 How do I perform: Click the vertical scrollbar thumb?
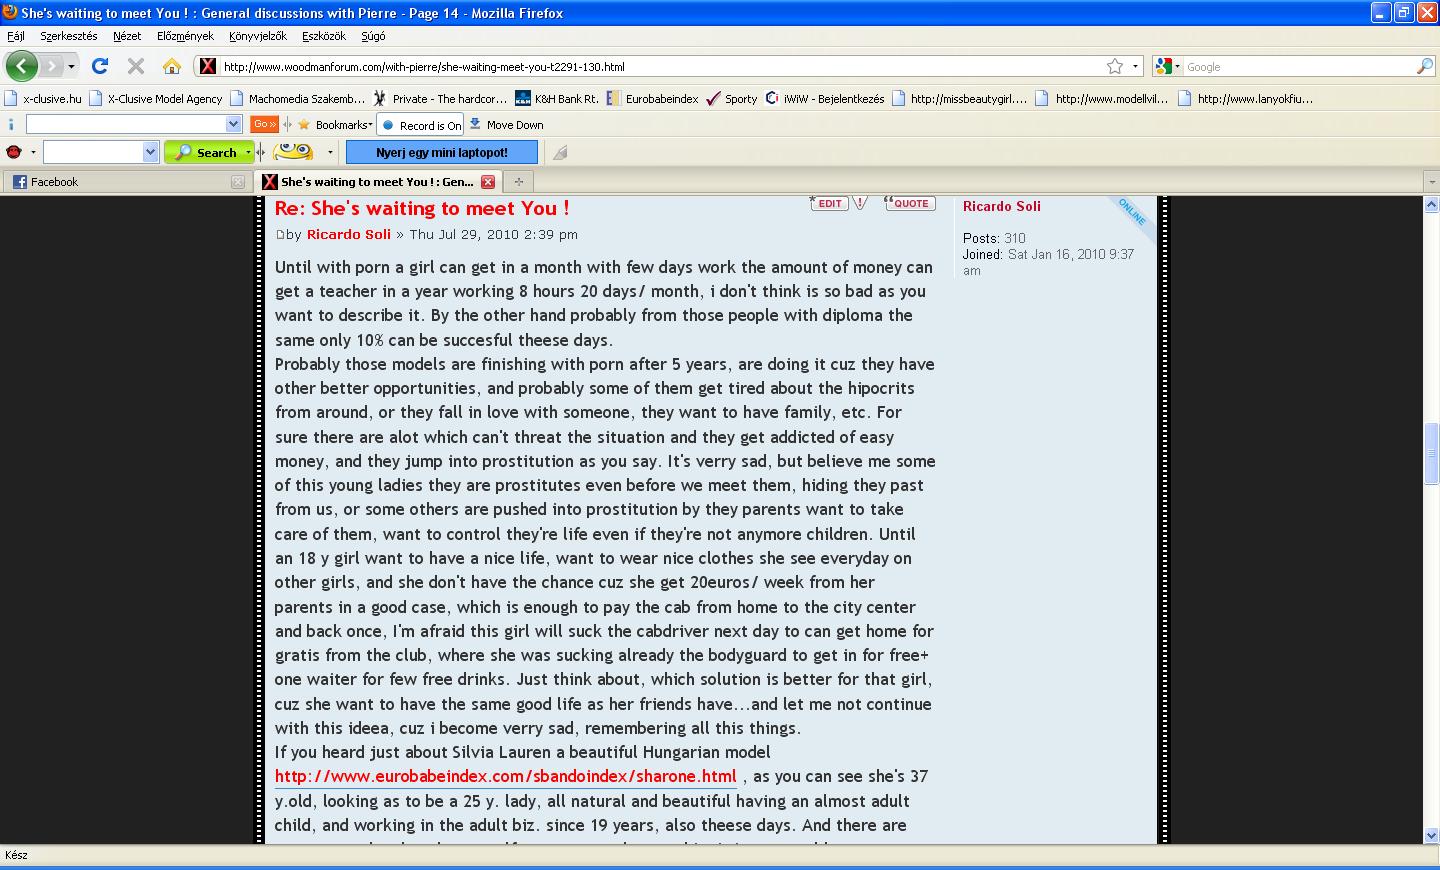click(1431, 453)
